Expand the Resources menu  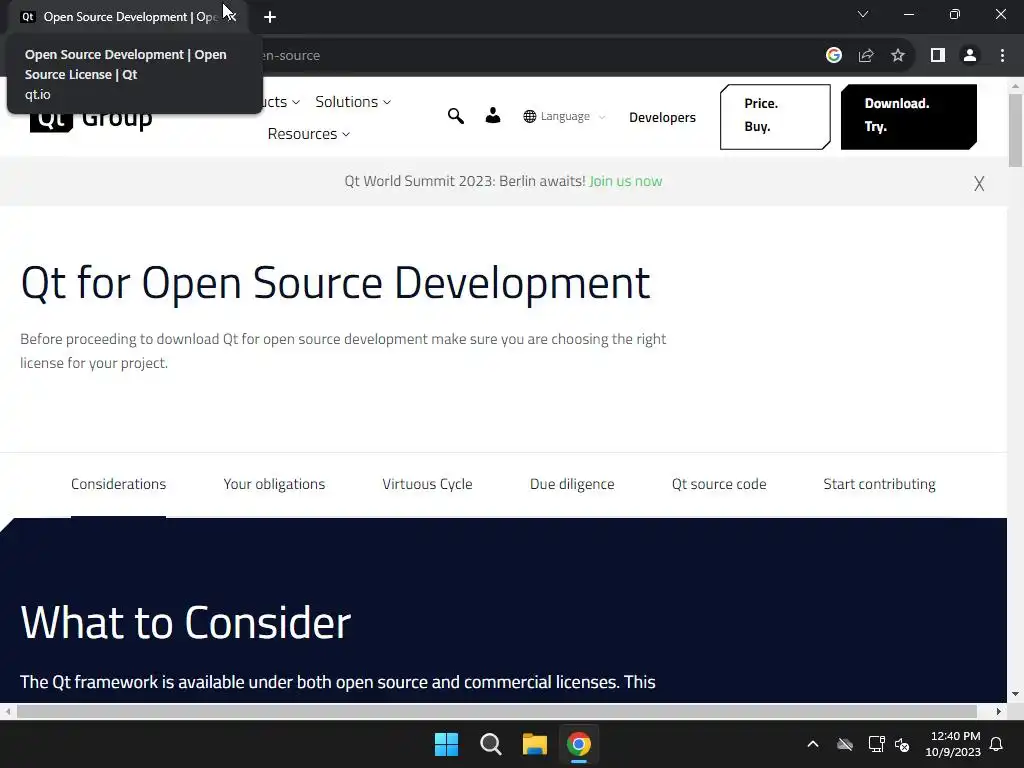(309, 134)
